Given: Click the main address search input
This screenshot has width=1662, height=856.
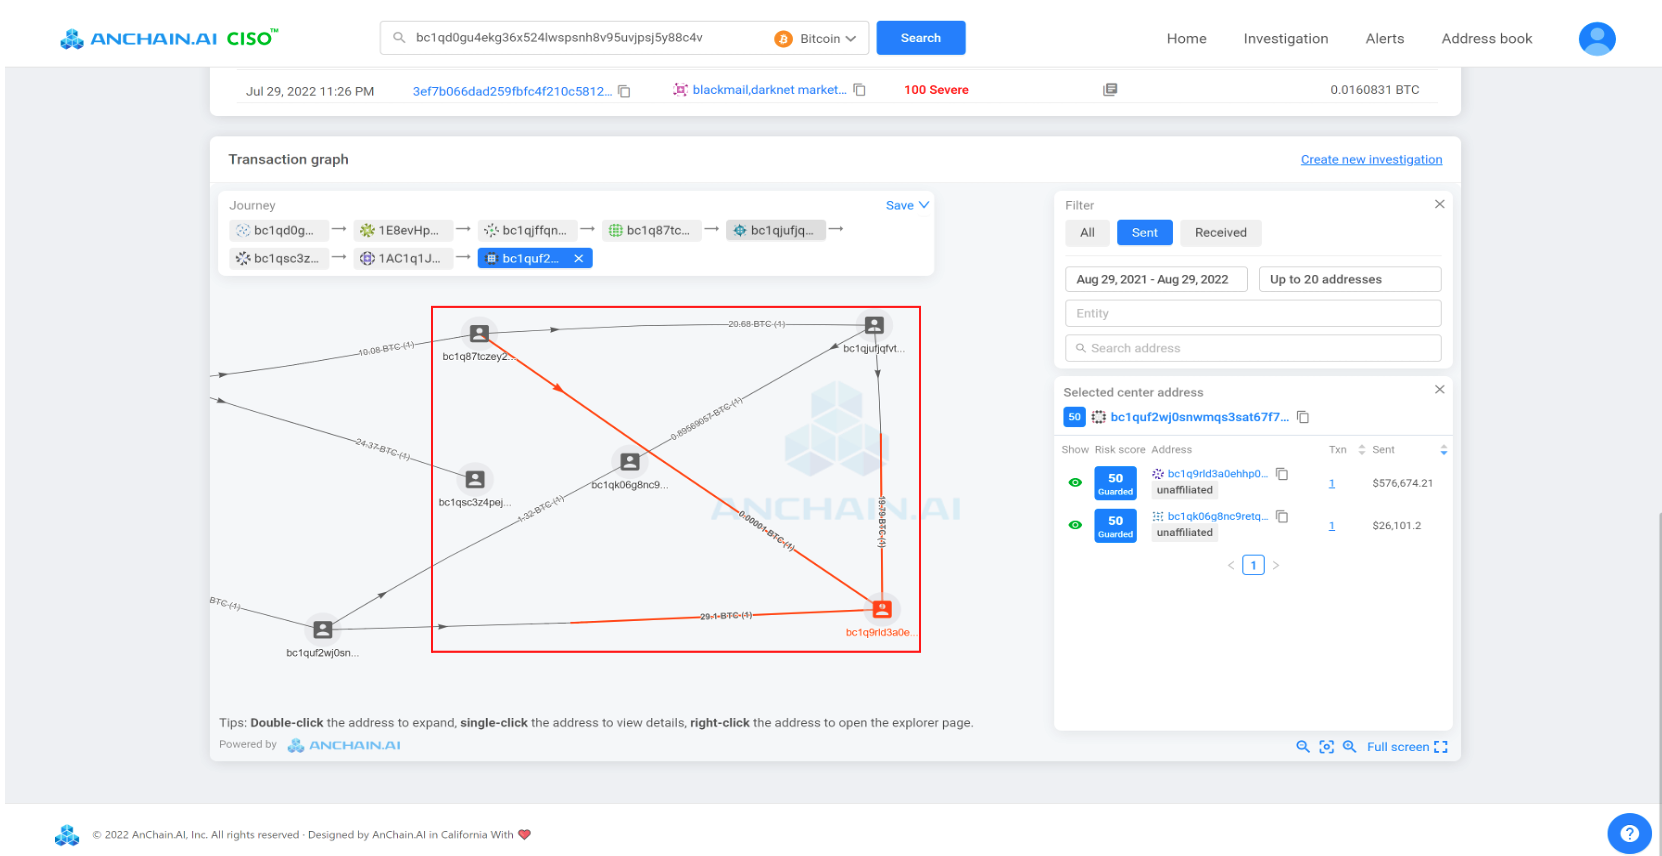Looking at the screenshot, I should click(590, 38).
